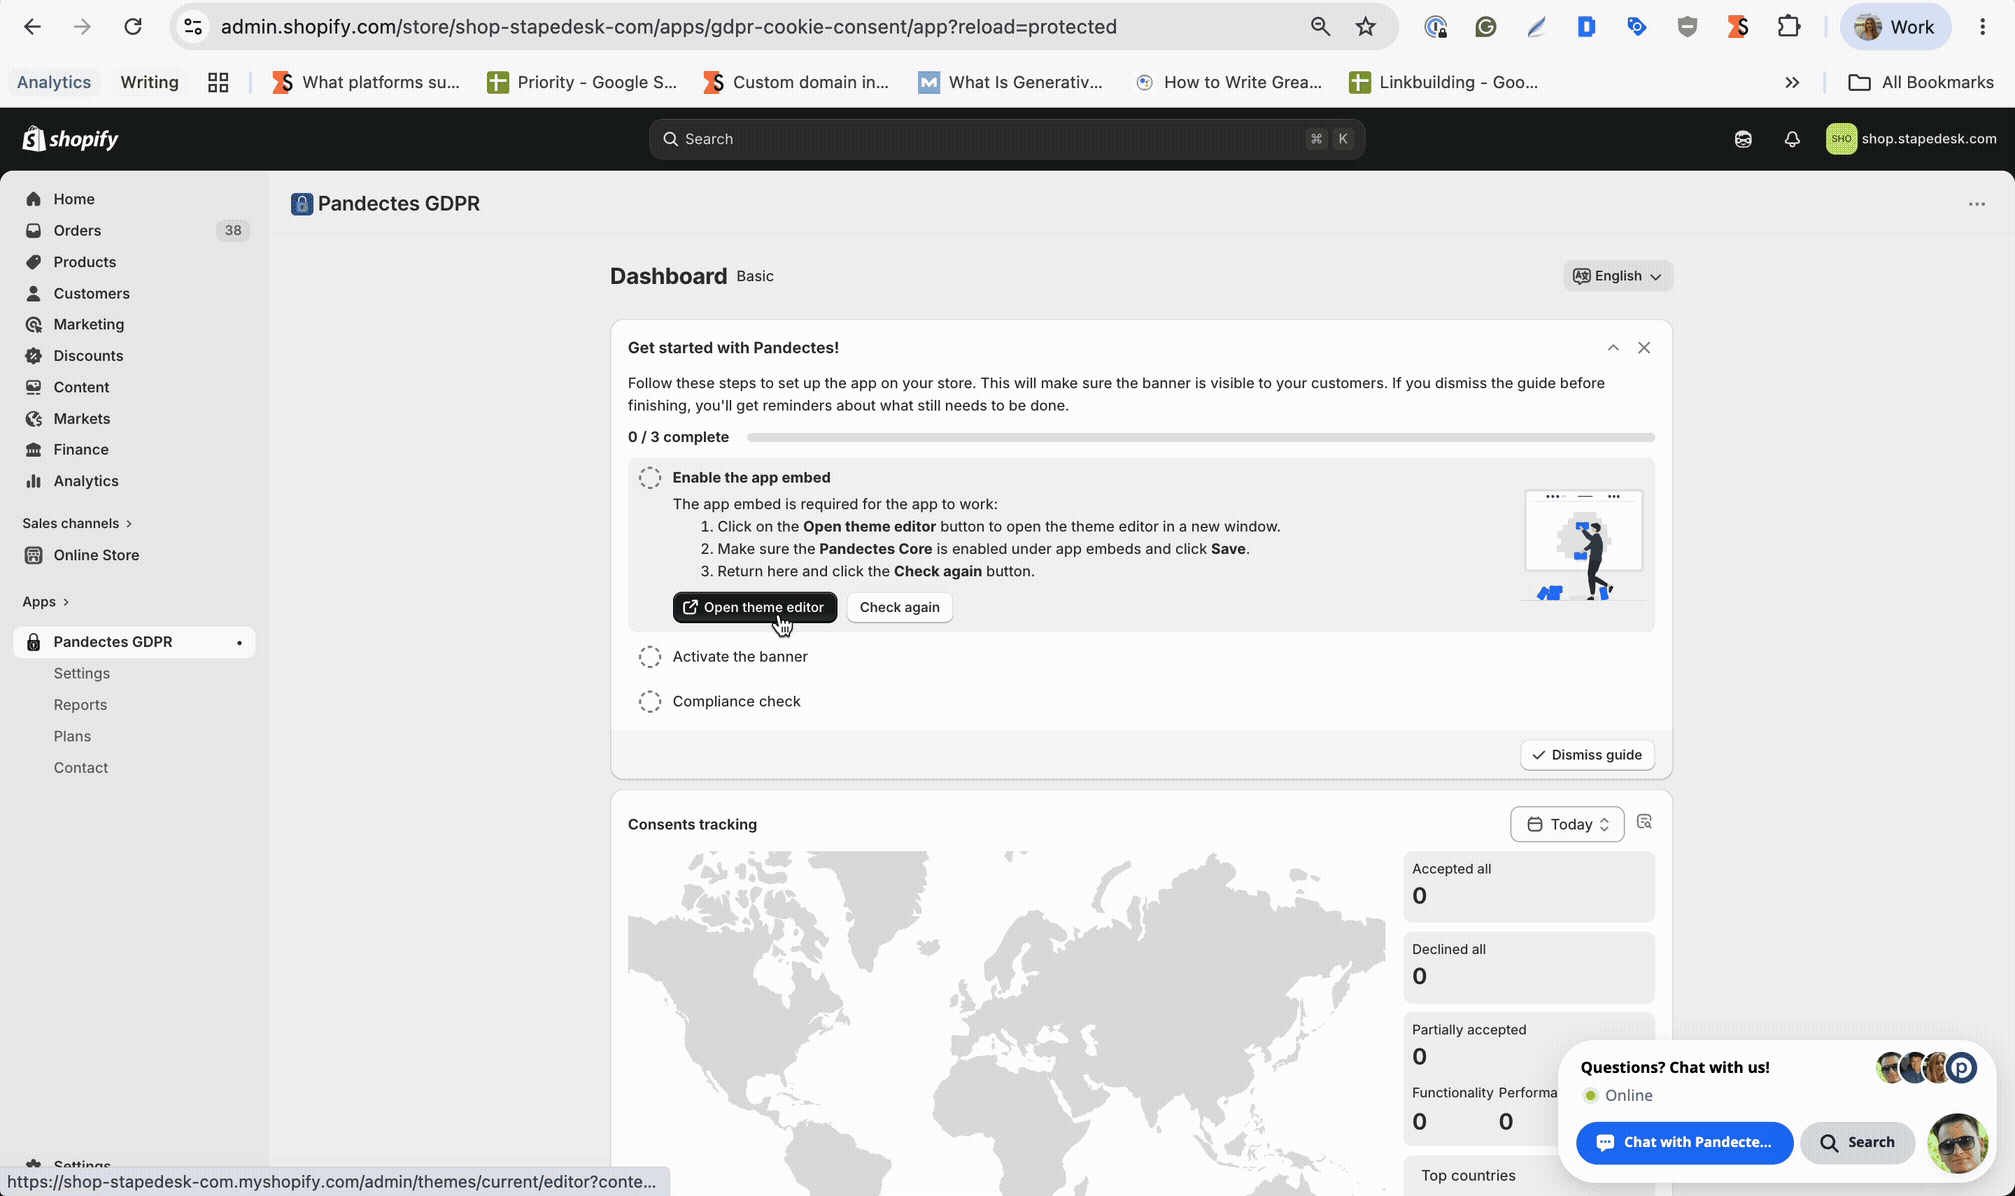Expand the Apps section
This screenshot has height=1196, width=2015.
click(x=46, y=602)
